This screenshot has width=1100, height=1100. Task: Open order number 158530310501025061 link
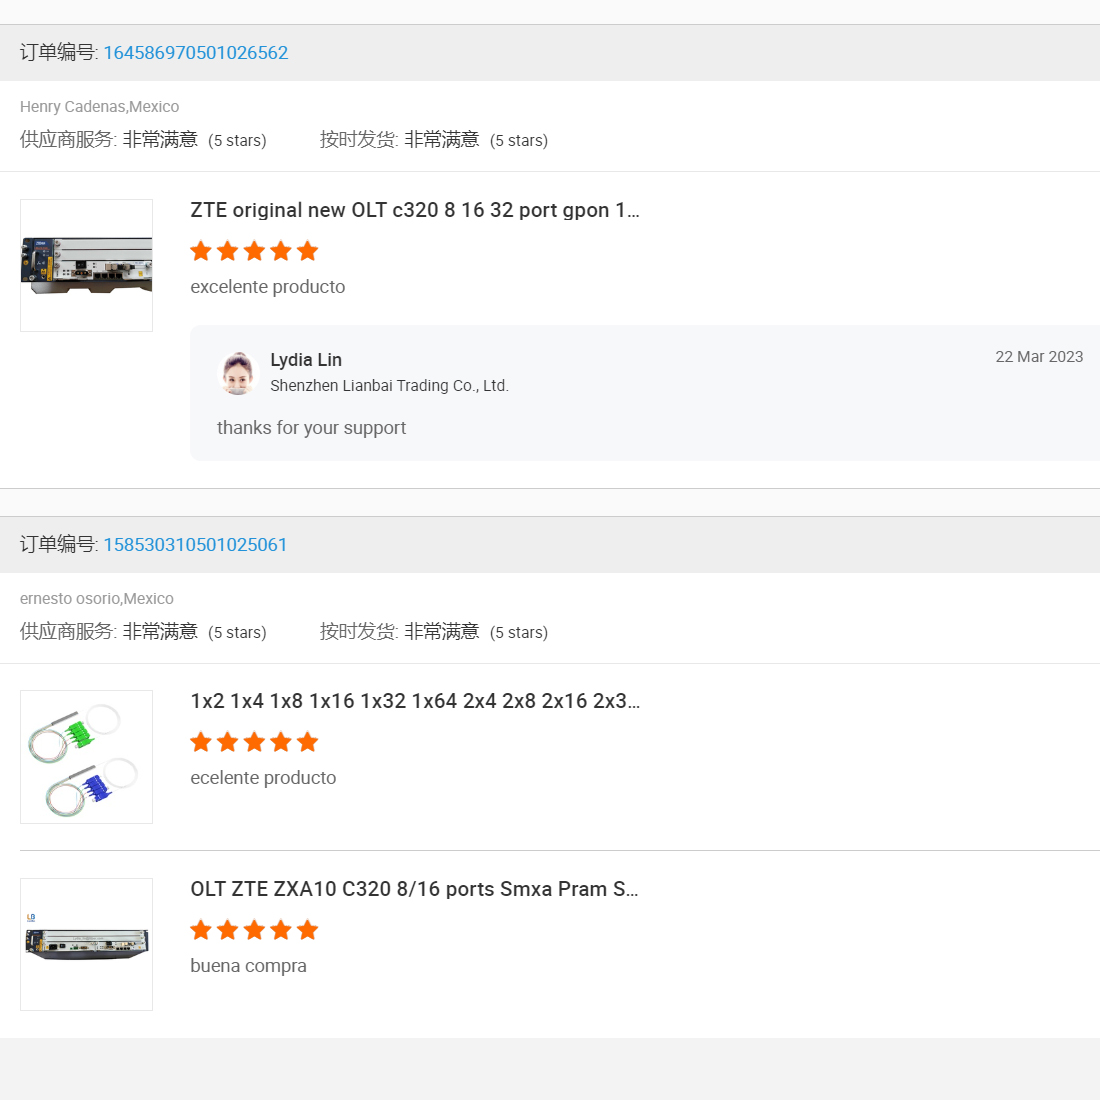195,545
